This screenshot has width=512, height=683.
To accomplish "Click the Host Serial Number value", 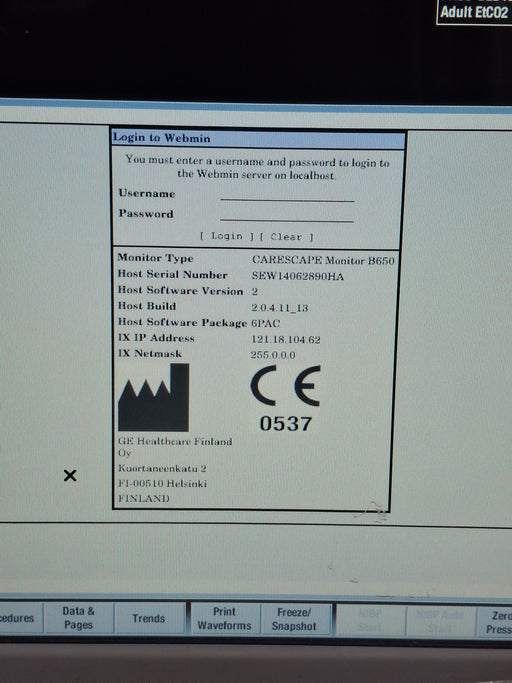I will pyautogui.click(x=298, y=276).
